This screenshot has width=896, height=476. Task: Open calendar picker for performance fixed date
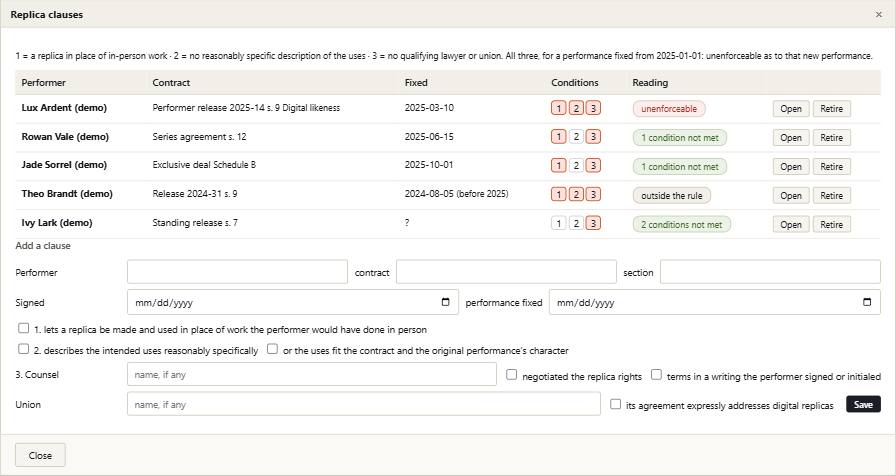867,302
